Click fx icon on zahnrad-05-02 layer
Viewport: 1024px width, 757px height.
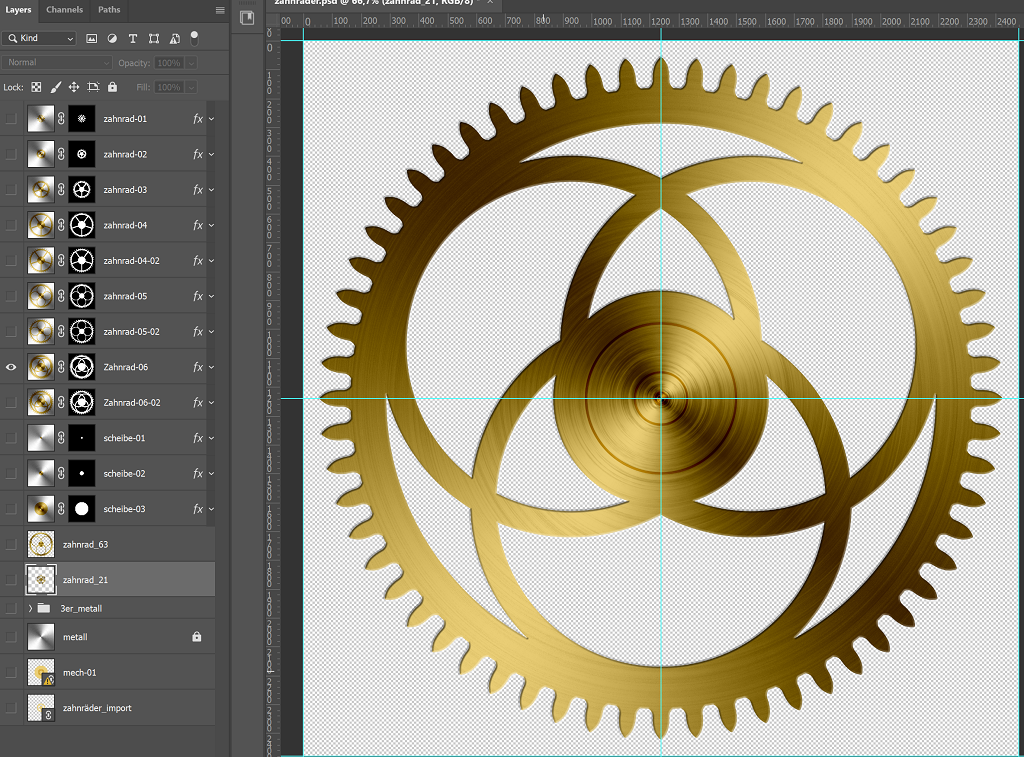click(198, 332)
